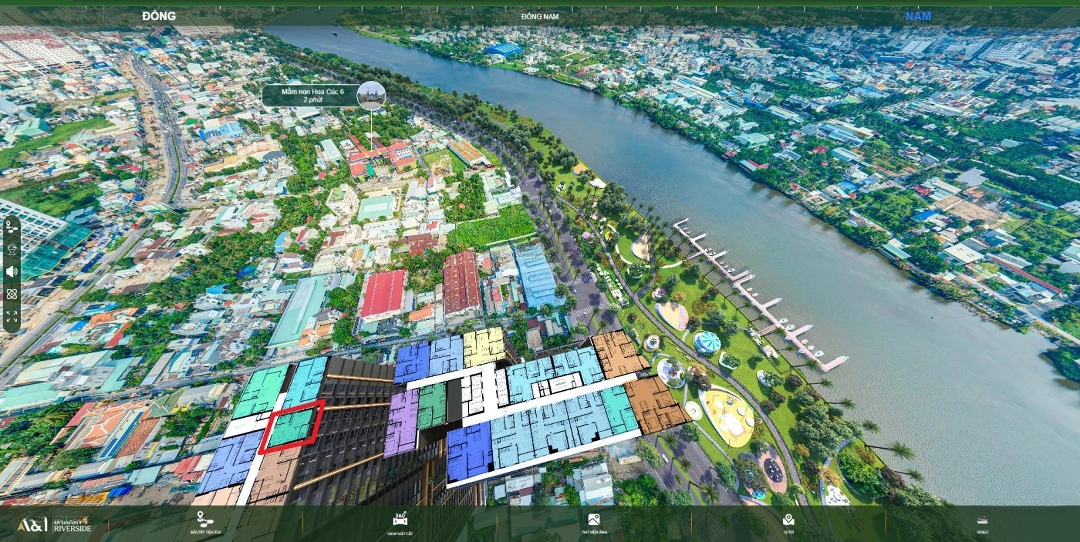
Task: Open the 360 view in bottom bar
Action: pyautogui.click(x=400, y=520)
